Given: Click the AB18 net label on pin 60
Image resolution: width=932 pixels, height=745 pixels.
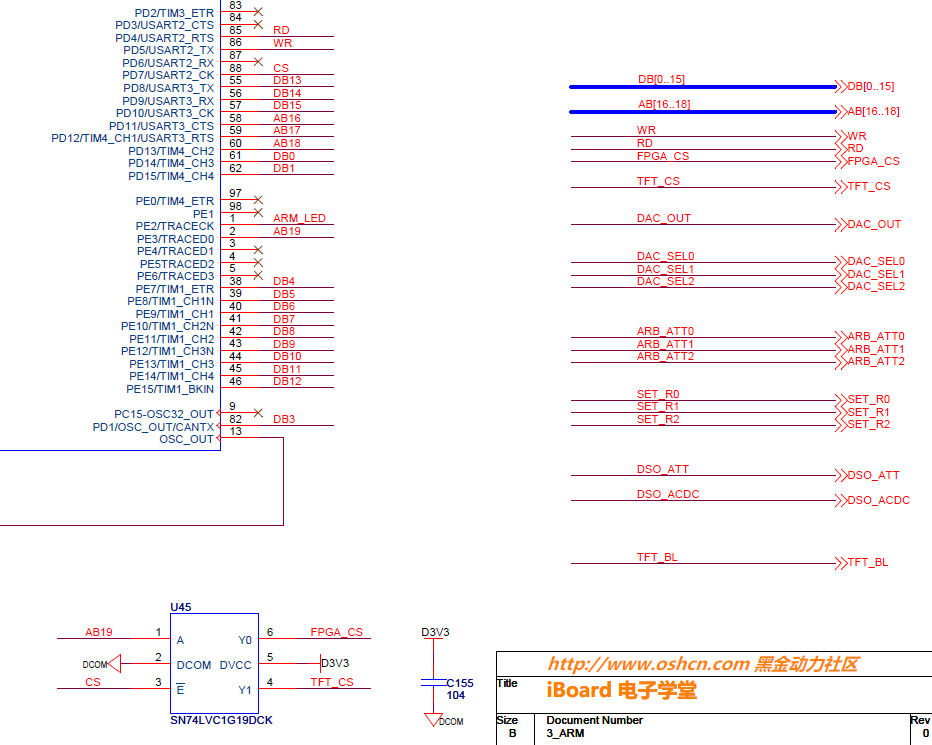Looking at the screenshot, I should 287,143.
